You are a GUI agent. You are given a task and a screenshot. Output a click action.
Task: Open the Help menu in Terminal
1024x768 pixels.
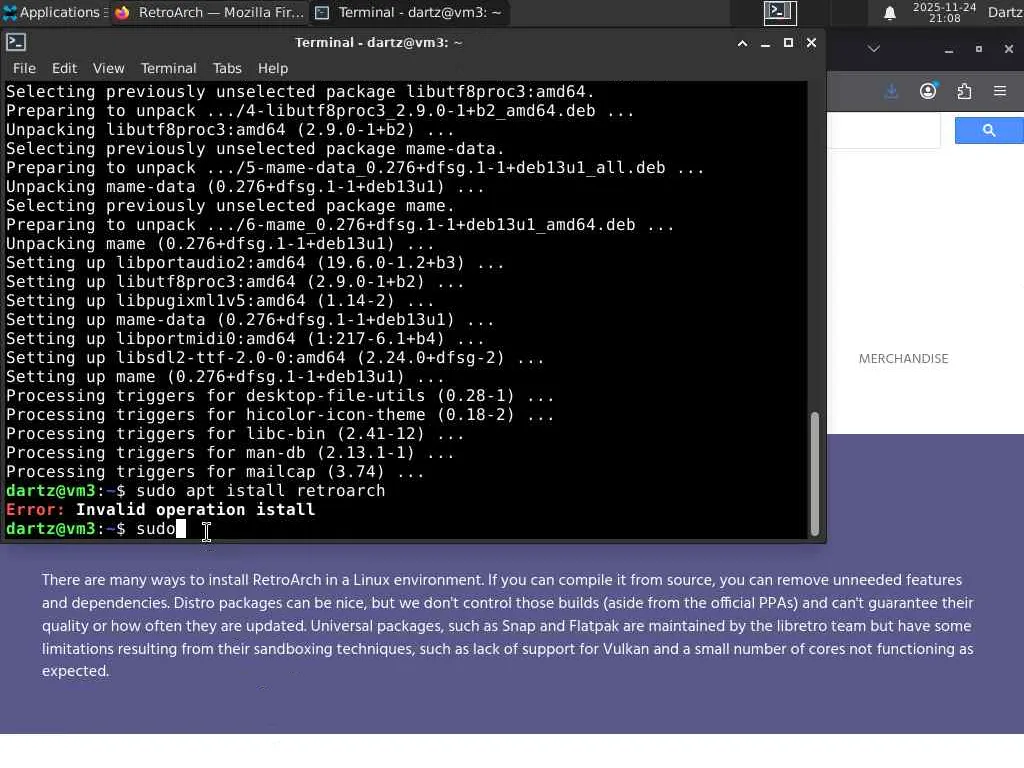(x=272, y=68)
